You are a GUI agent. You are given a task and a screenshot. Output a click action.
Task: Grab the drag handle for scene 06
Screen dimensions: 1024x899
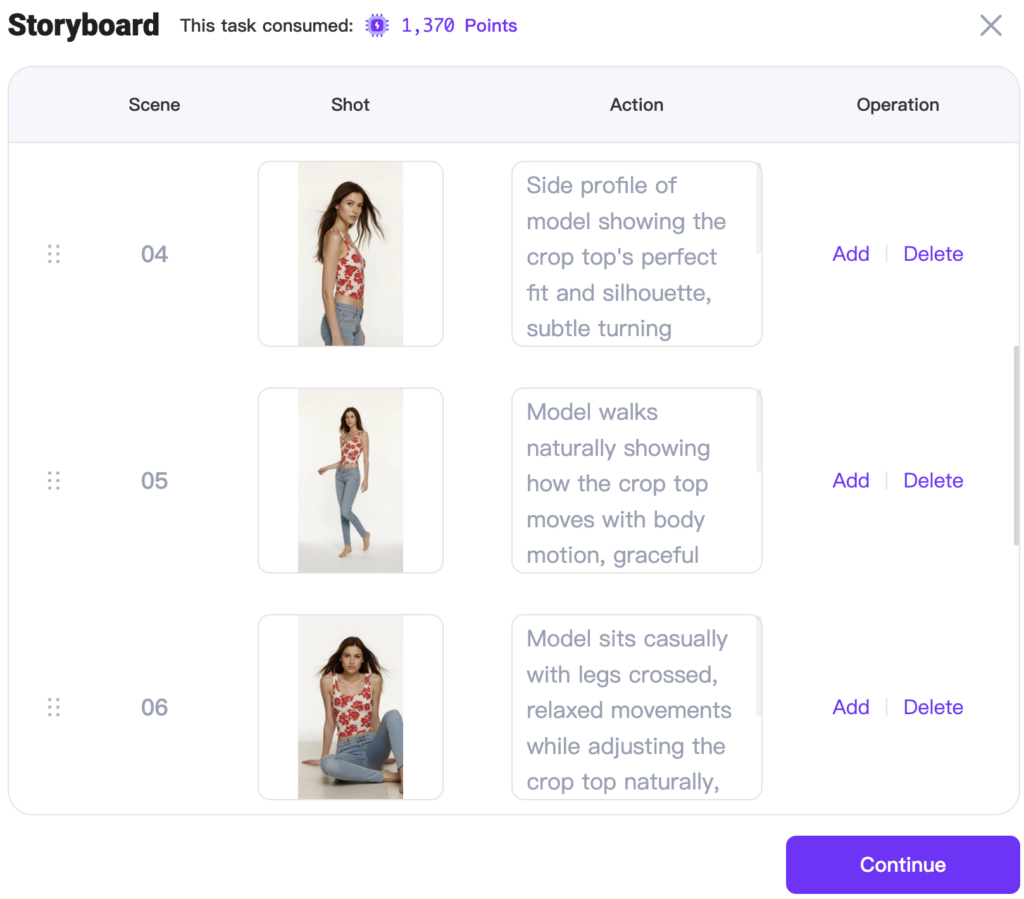54,707
